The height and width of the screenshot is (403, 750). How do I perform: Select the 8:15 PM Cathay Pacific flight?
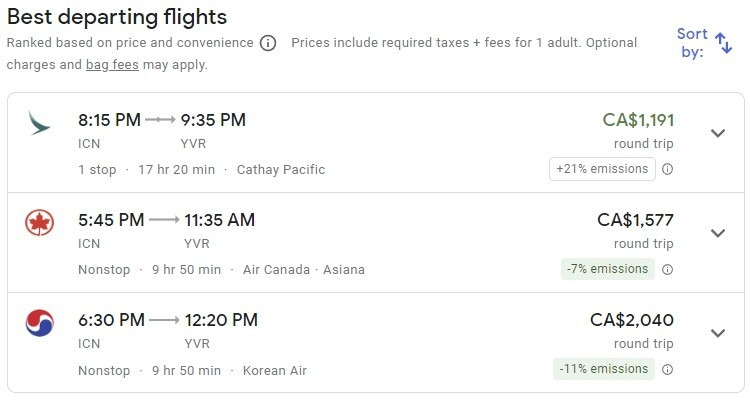click(x=376, y=143)
